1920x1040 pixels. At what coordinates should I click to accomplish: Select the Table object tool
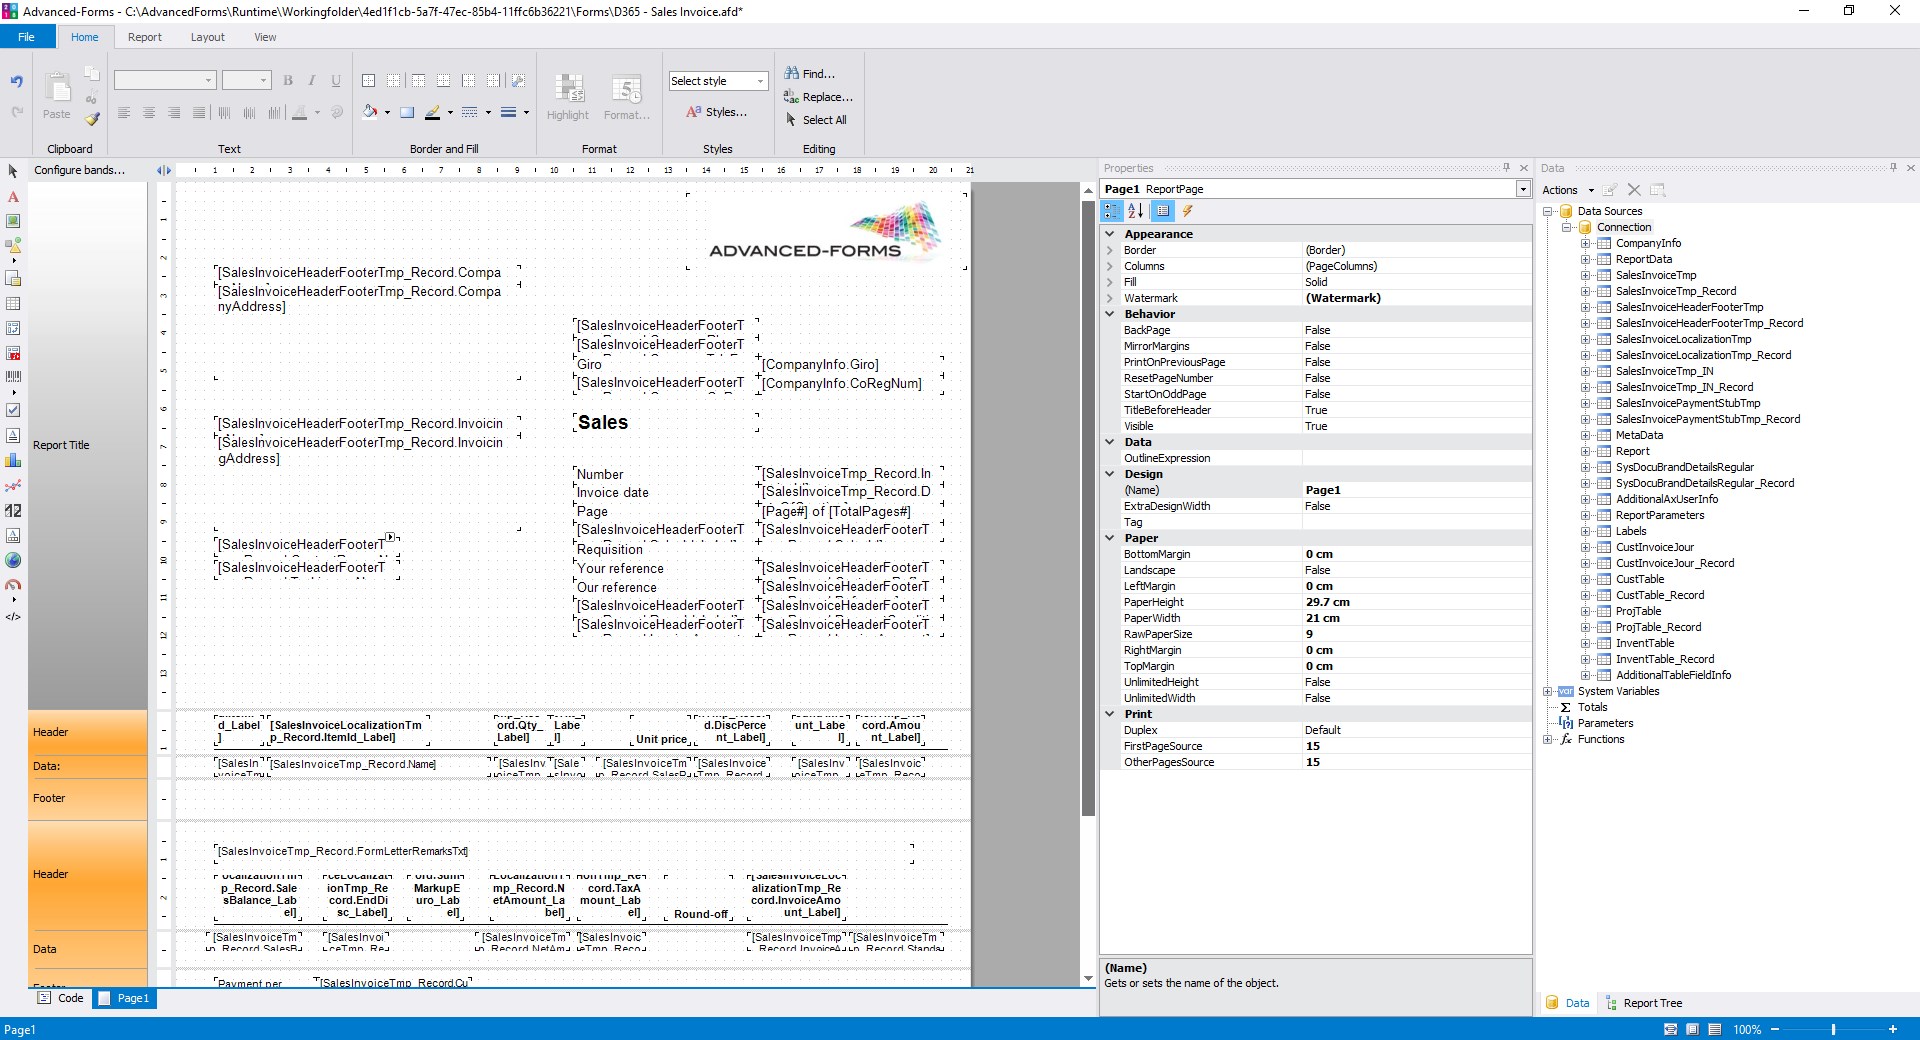coord(13,303)
